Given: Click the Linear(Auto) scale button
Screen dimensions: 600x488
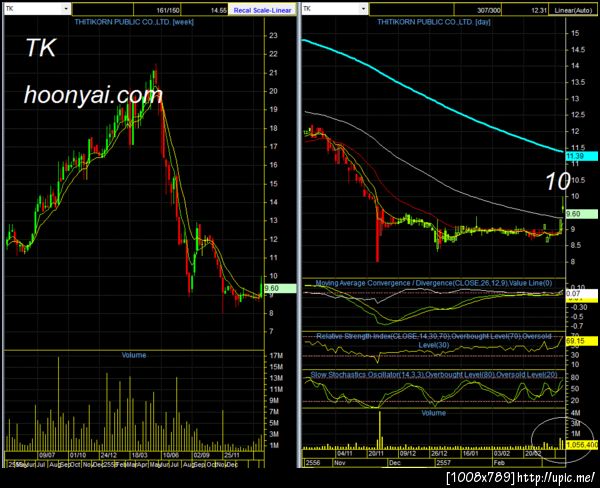Looking at the screenshot, I should tap(573, 10).
